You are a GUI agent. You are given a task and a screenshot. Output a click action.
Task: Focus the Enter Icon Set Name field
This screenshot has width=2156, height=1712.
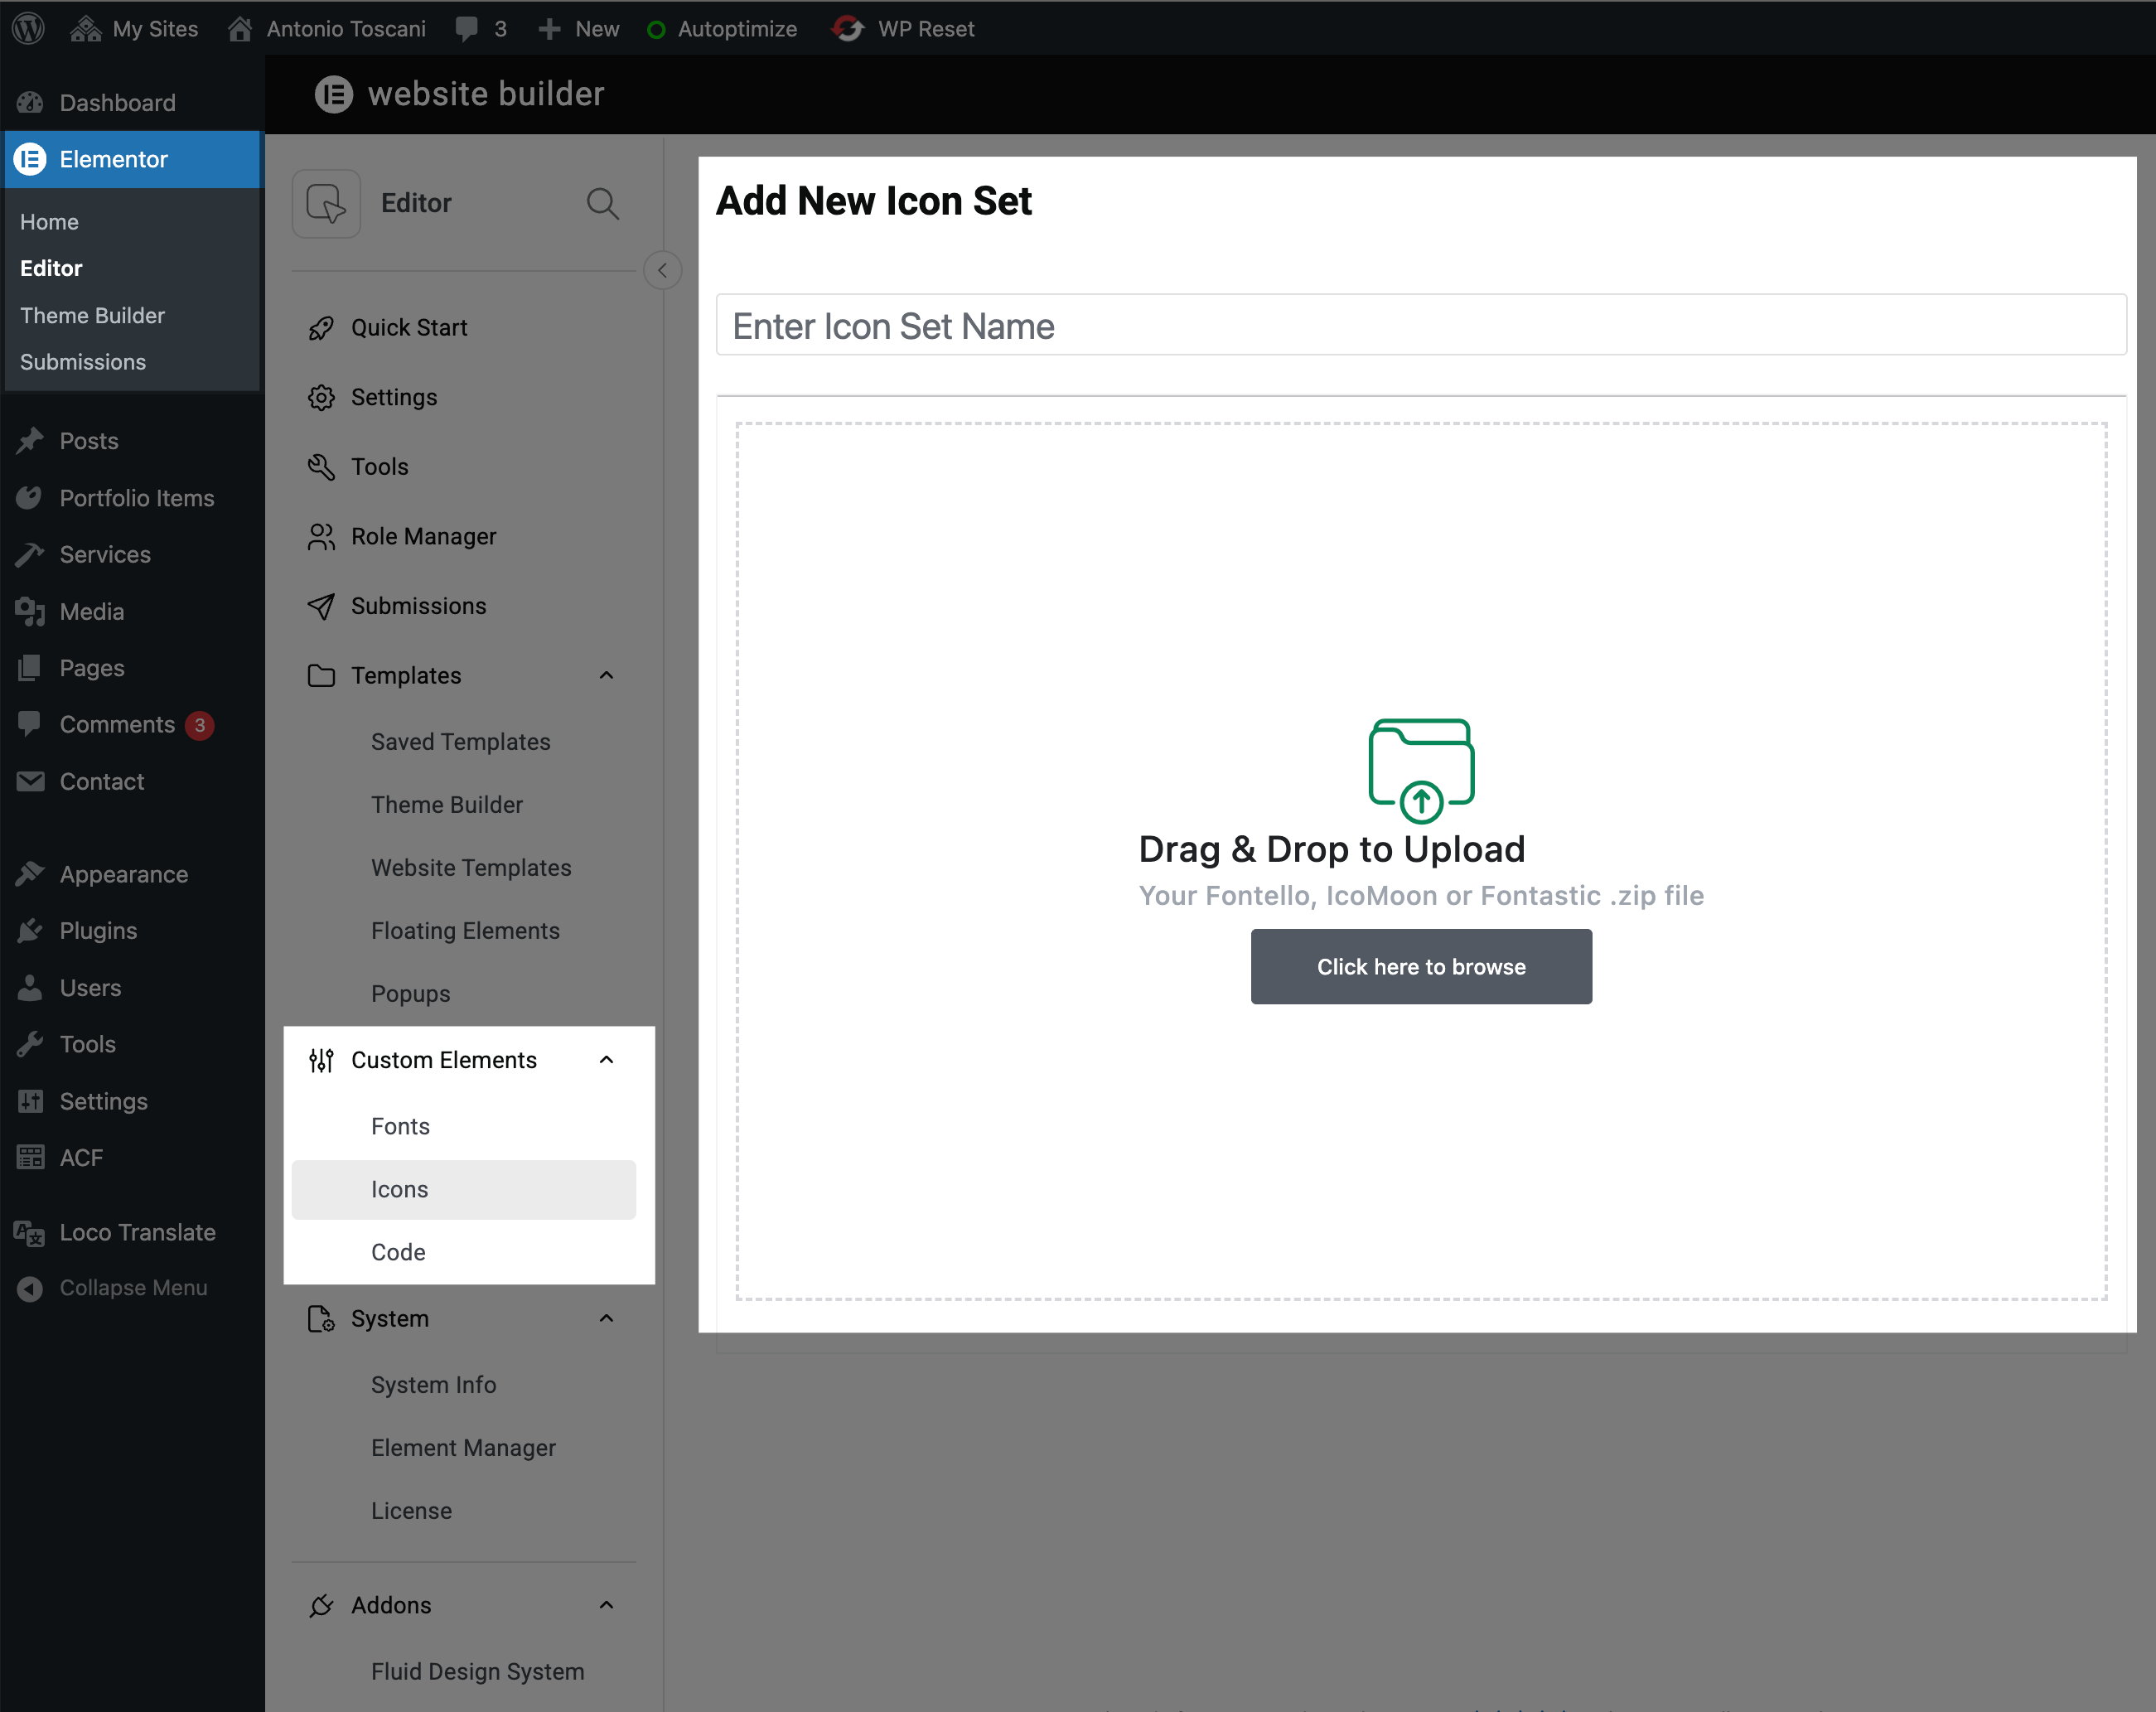[x=1420, y=326]
